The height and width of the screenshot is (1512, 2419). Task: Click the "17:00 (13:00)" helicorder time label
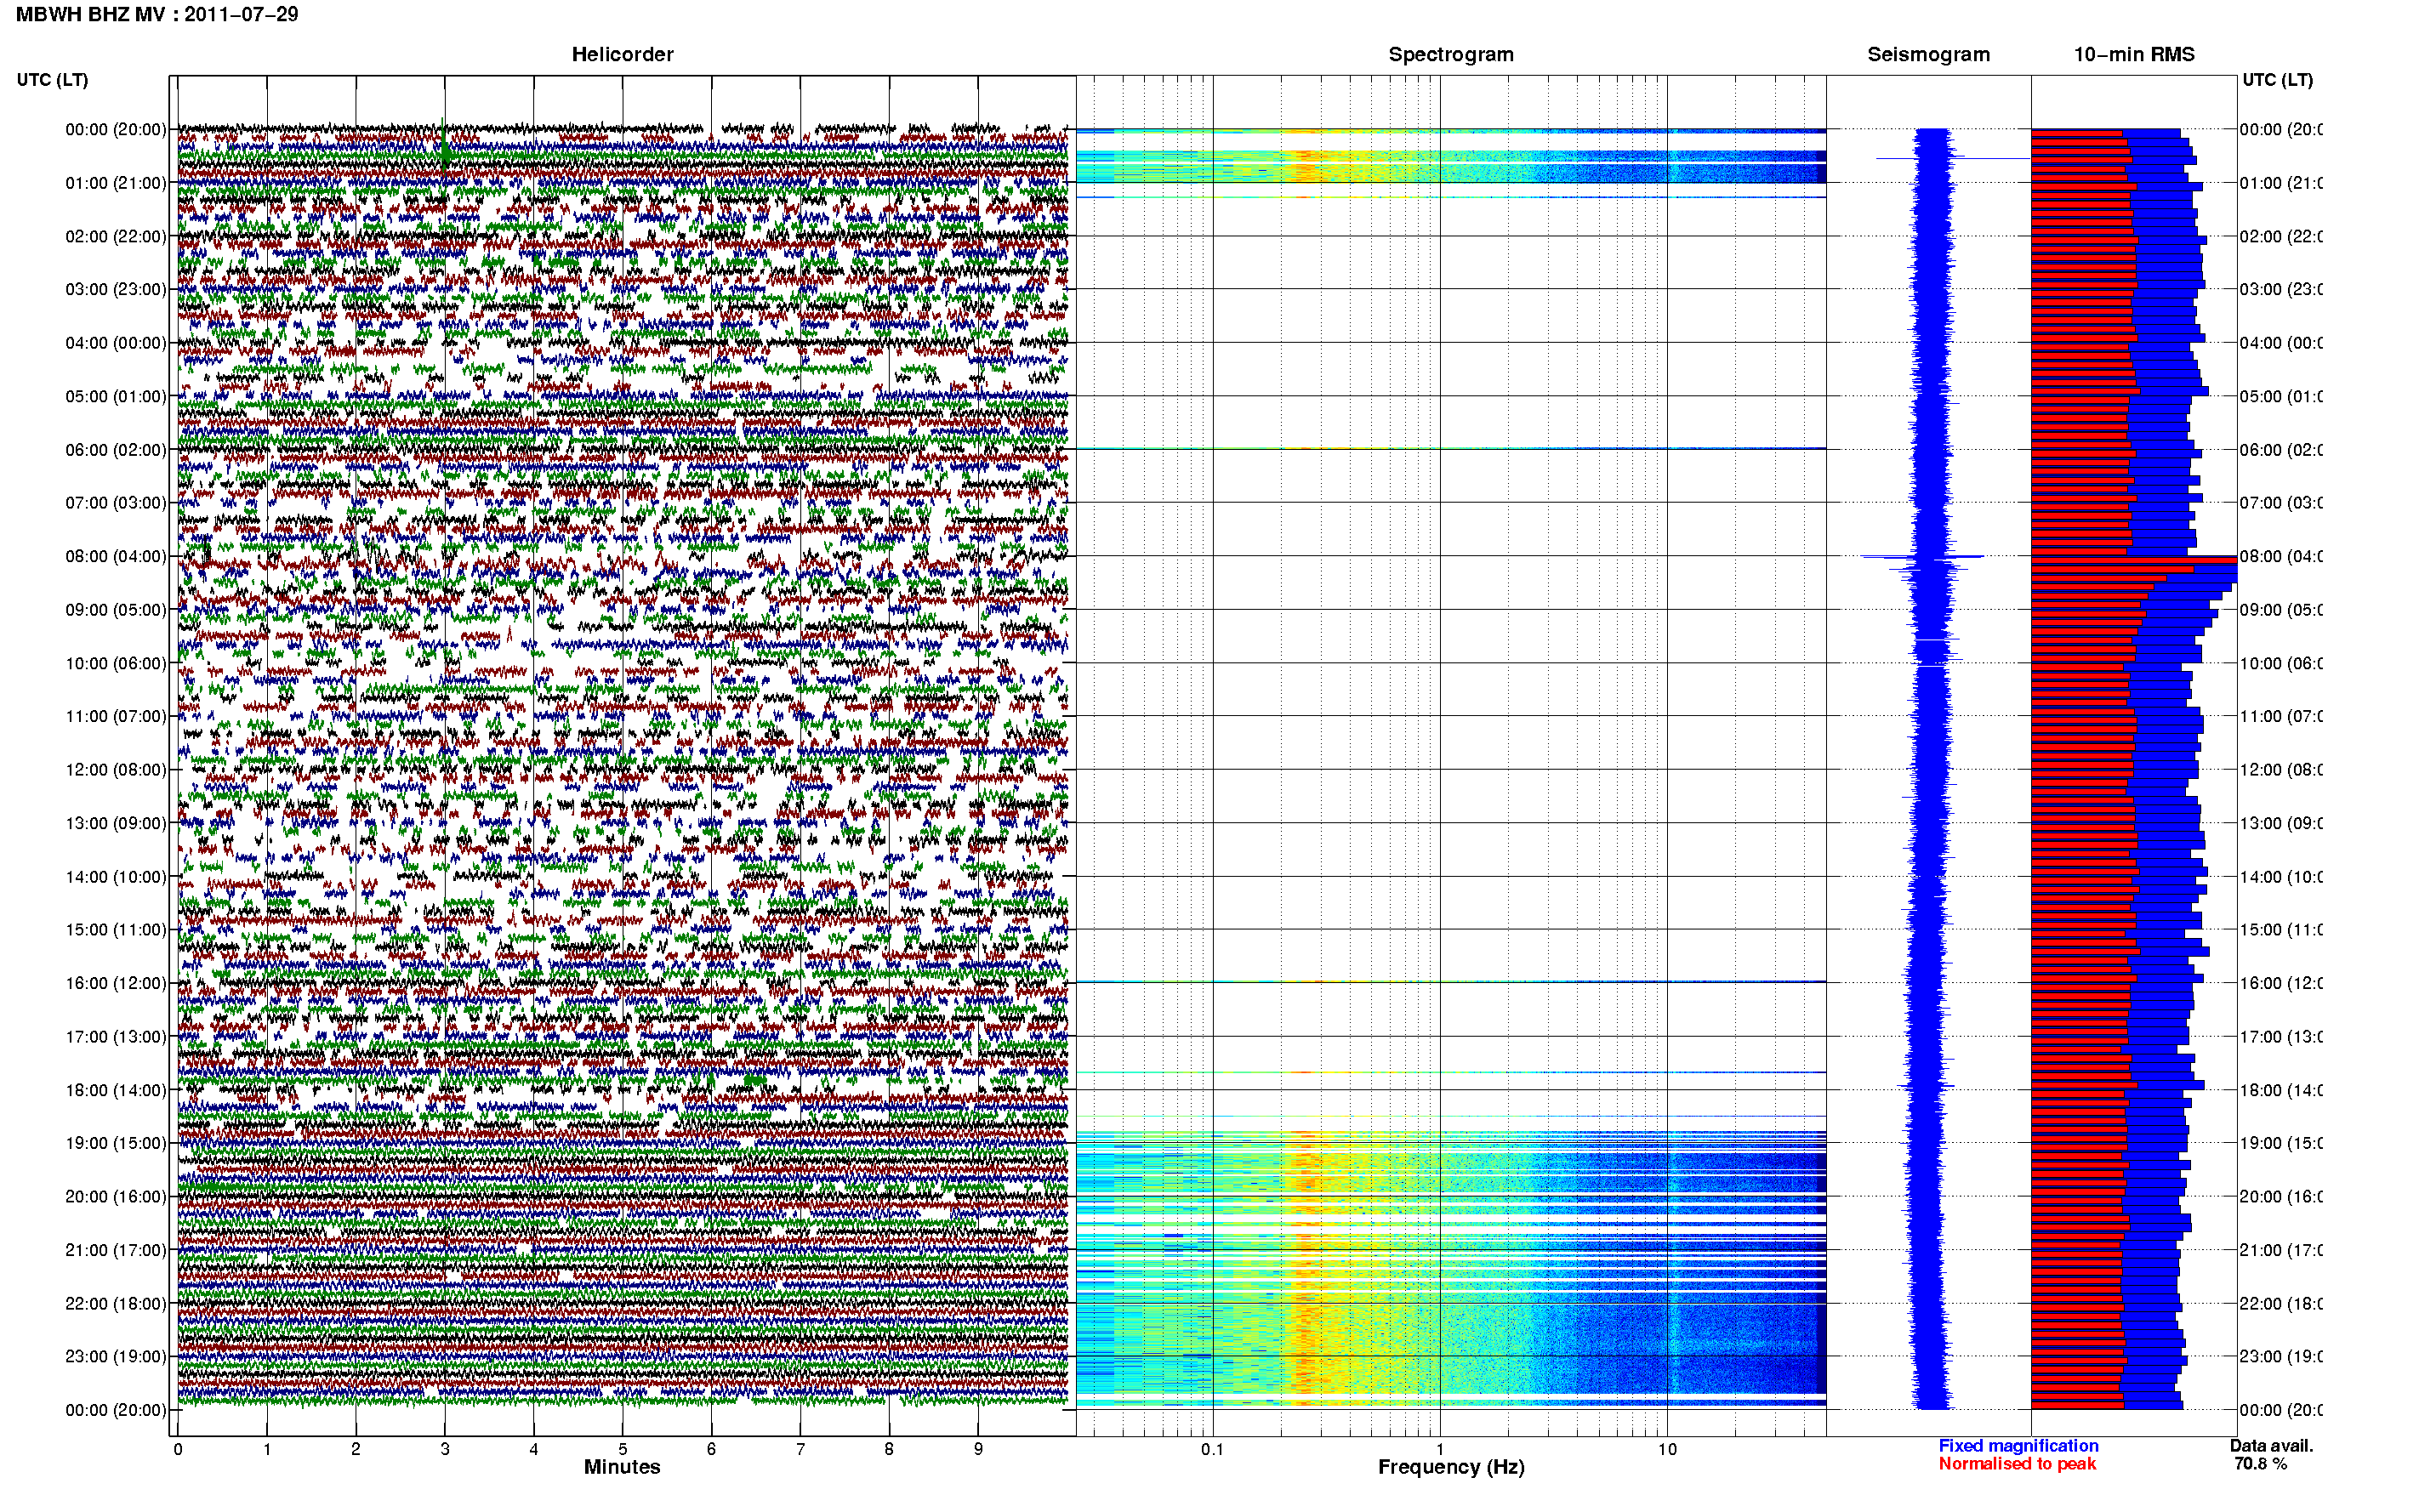pyautogui.click(x=116, y=1036)
